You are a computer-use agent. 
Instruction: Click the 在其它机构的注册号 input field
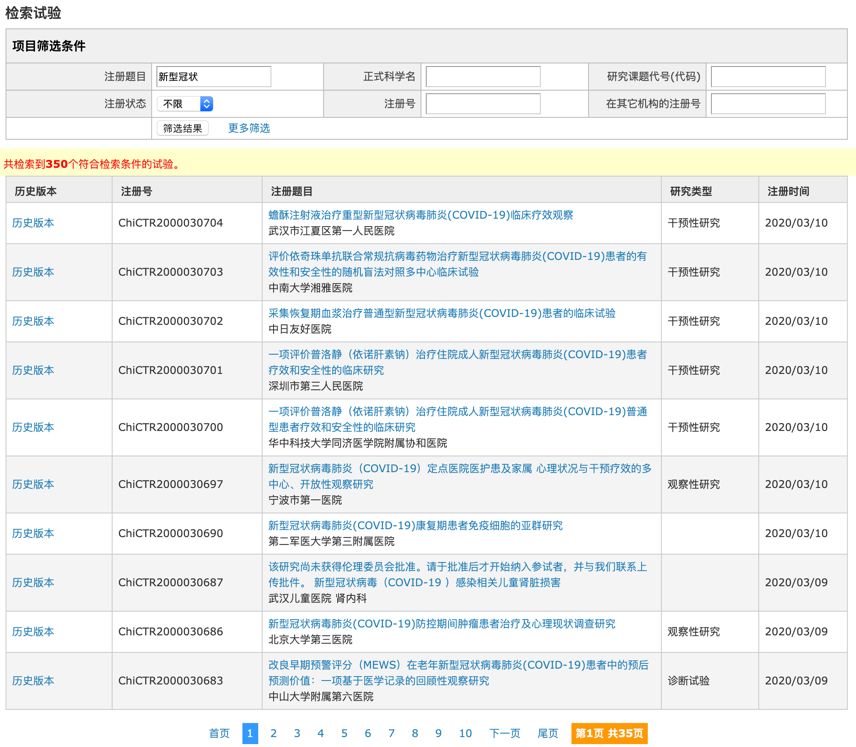tap(768, 104)
